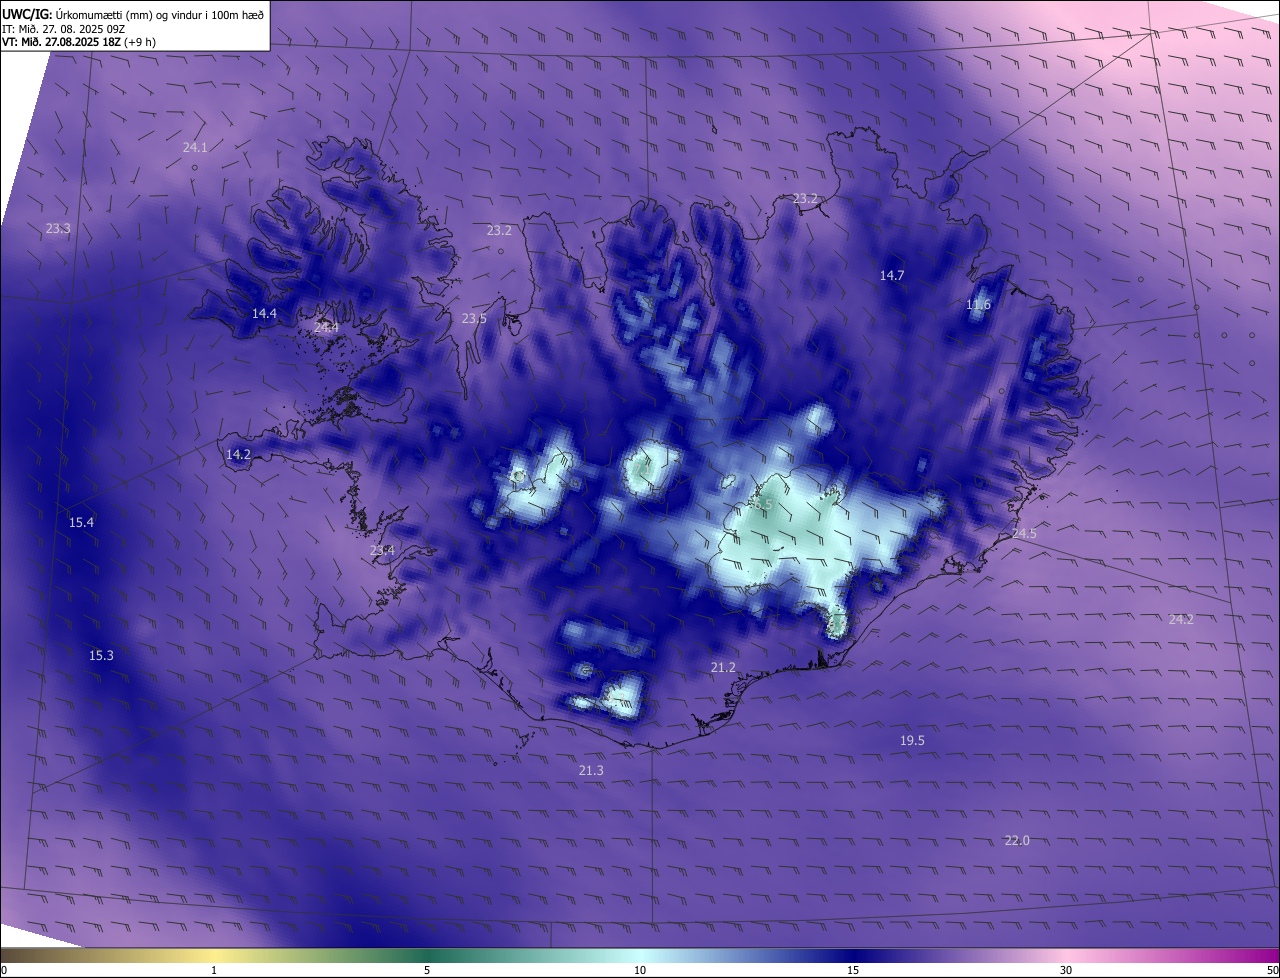Select the valid time line 'VT: Mið. 27.08.2025 18Z (+9 h)'
The width and height of the screenshot is (1280, 978).
[79, 42]
